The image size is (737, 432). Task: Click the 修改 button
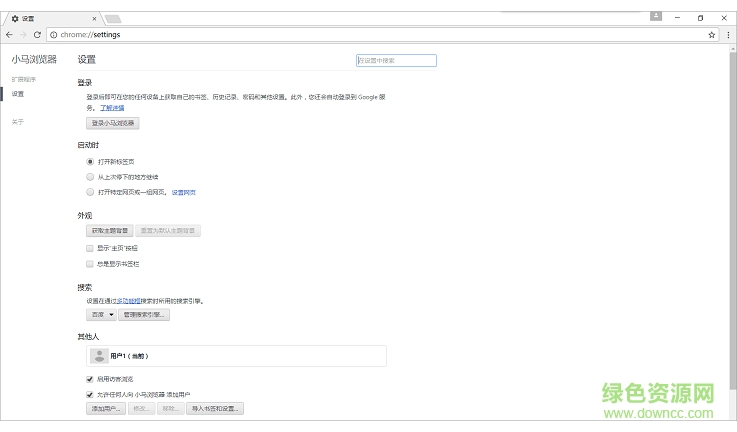tap(141, 408)
